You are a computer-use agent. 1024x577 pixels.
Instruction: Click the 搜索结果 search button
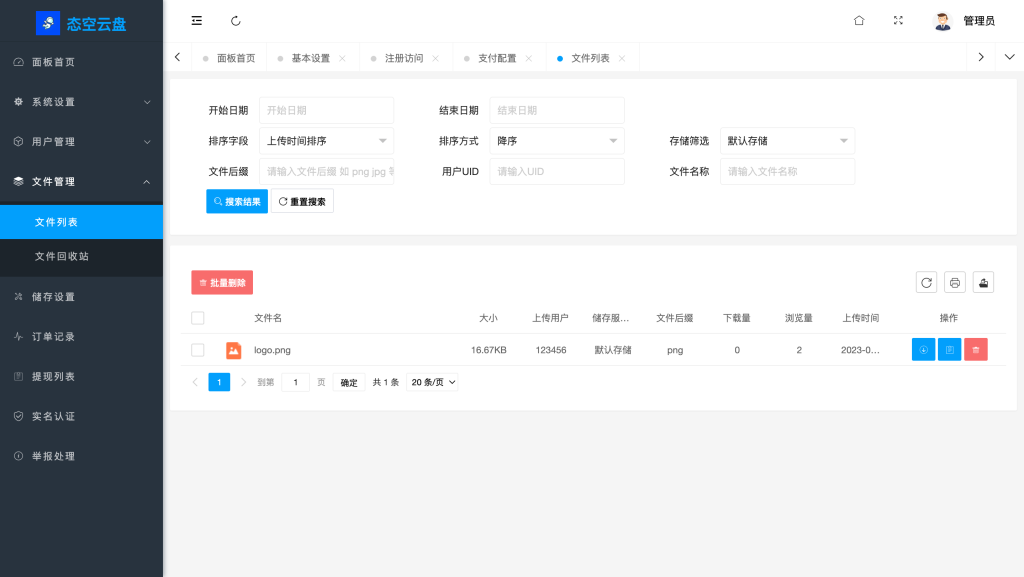(x=236, y=200)
